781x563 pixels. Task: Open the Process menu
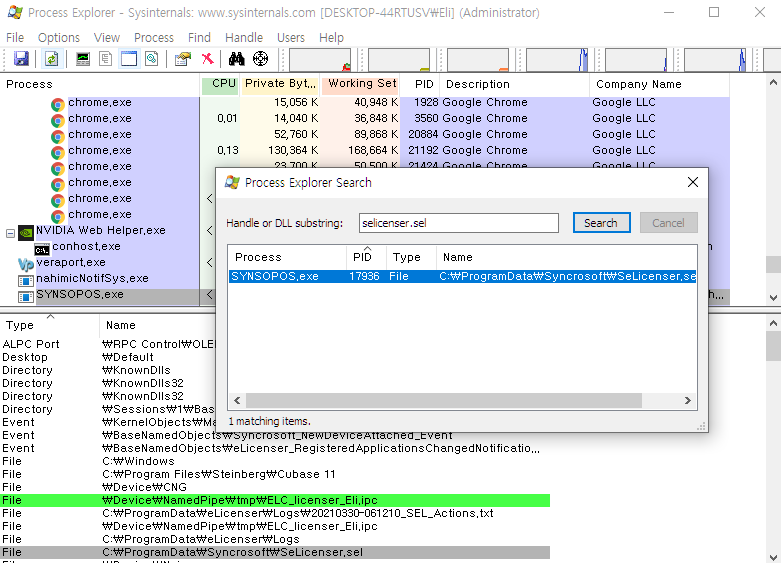[153, 37]
